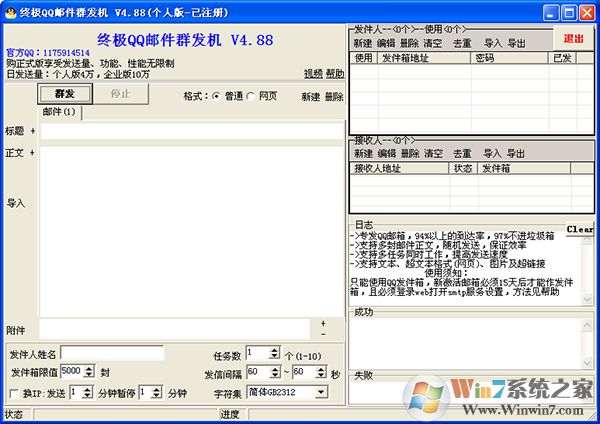Viewport: 600px width, 424px height.
Task: Click the first 发信间隔 spinner arrows
Action: [275, 372]
